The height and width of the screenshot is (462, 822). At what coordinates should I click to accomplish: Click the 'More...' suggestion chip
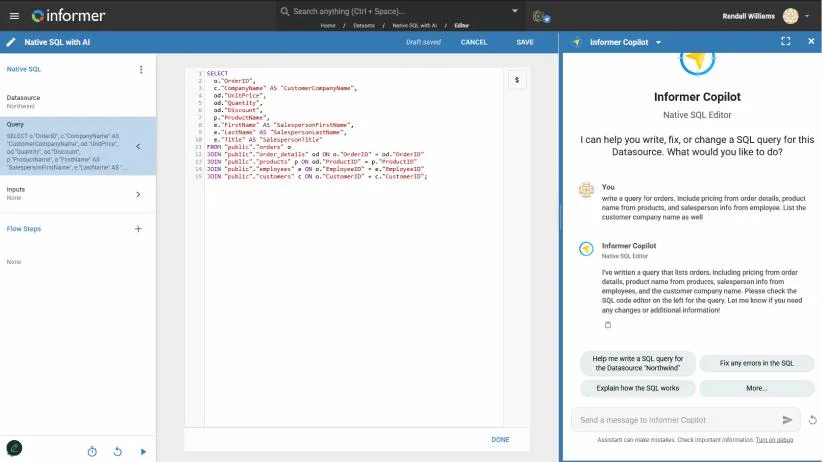point(756,388)
